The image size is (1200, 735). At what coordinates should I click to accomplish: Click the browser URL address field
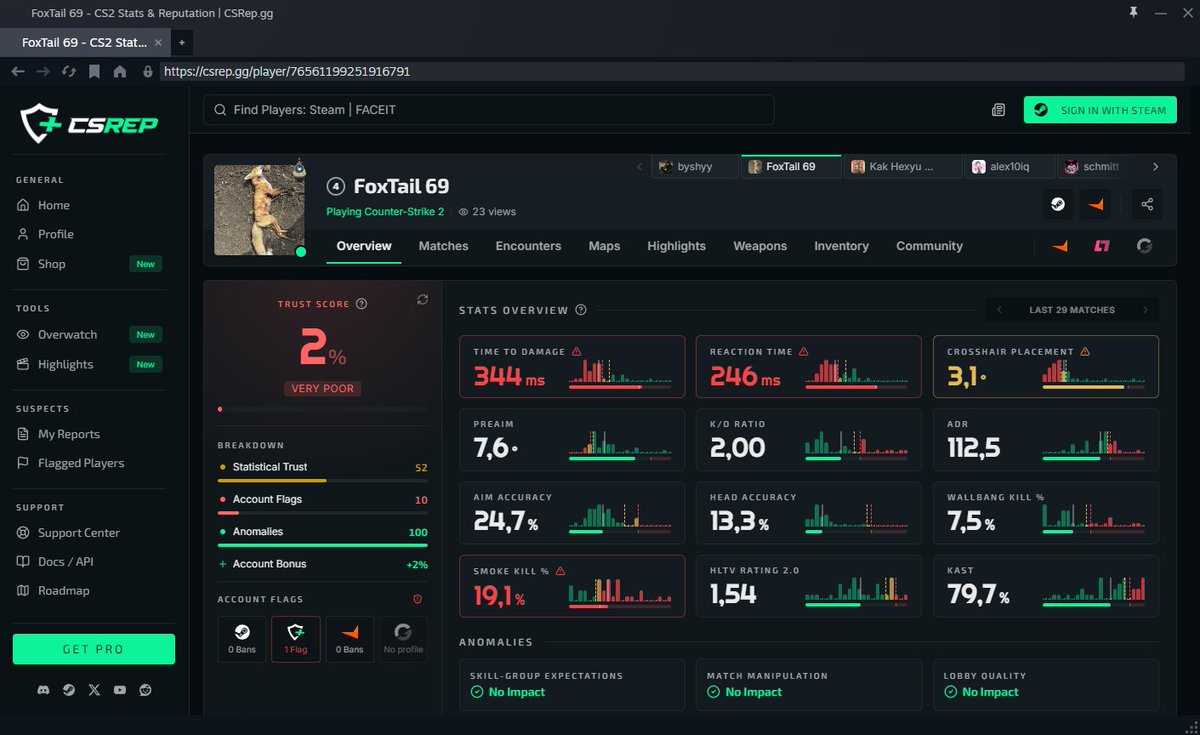[670, 72]
